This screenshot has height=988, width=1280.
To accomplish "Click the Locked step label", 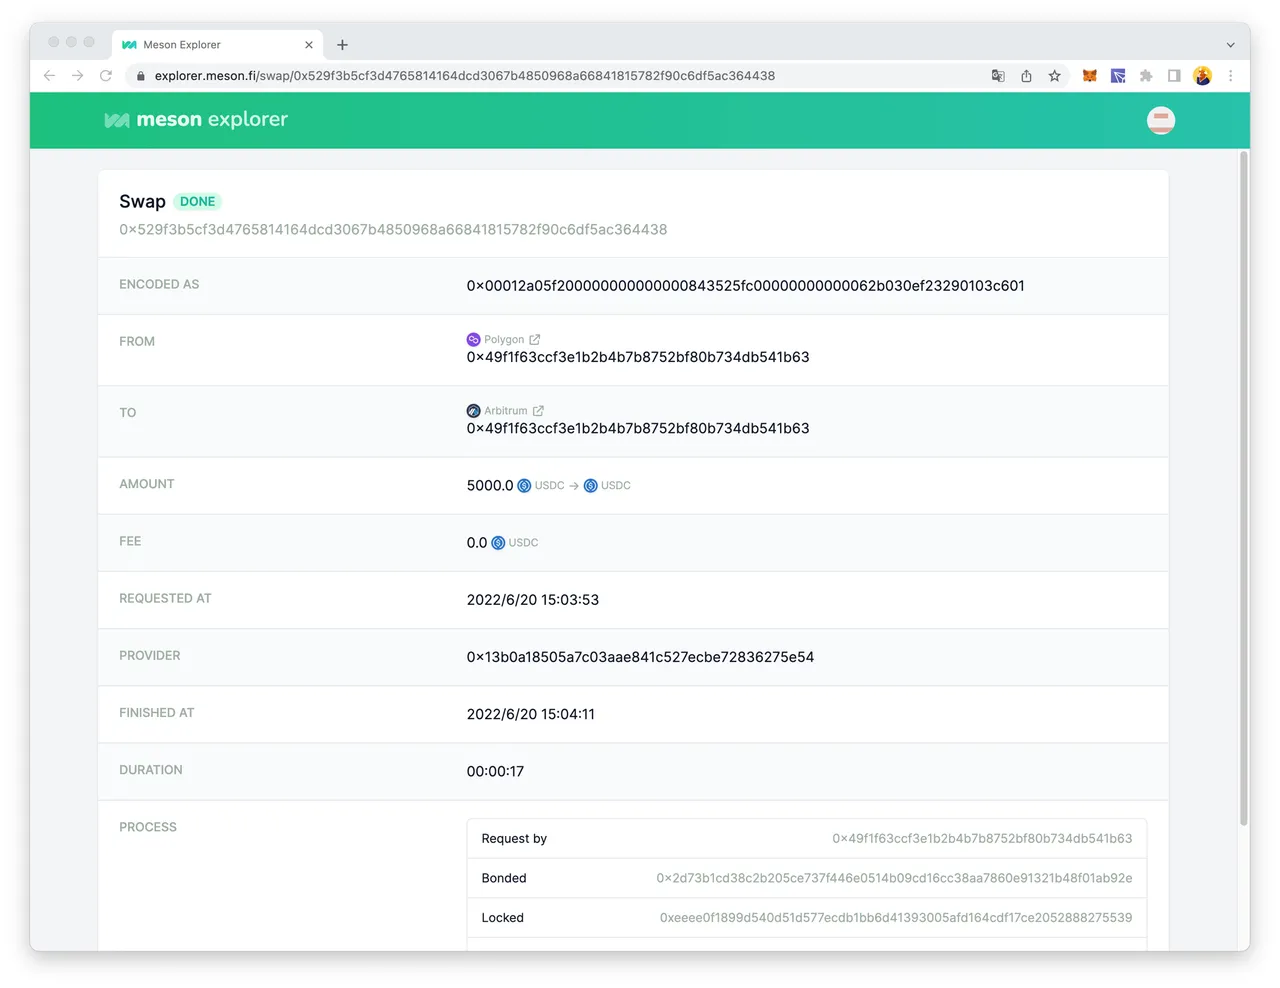I will point(502,918).
